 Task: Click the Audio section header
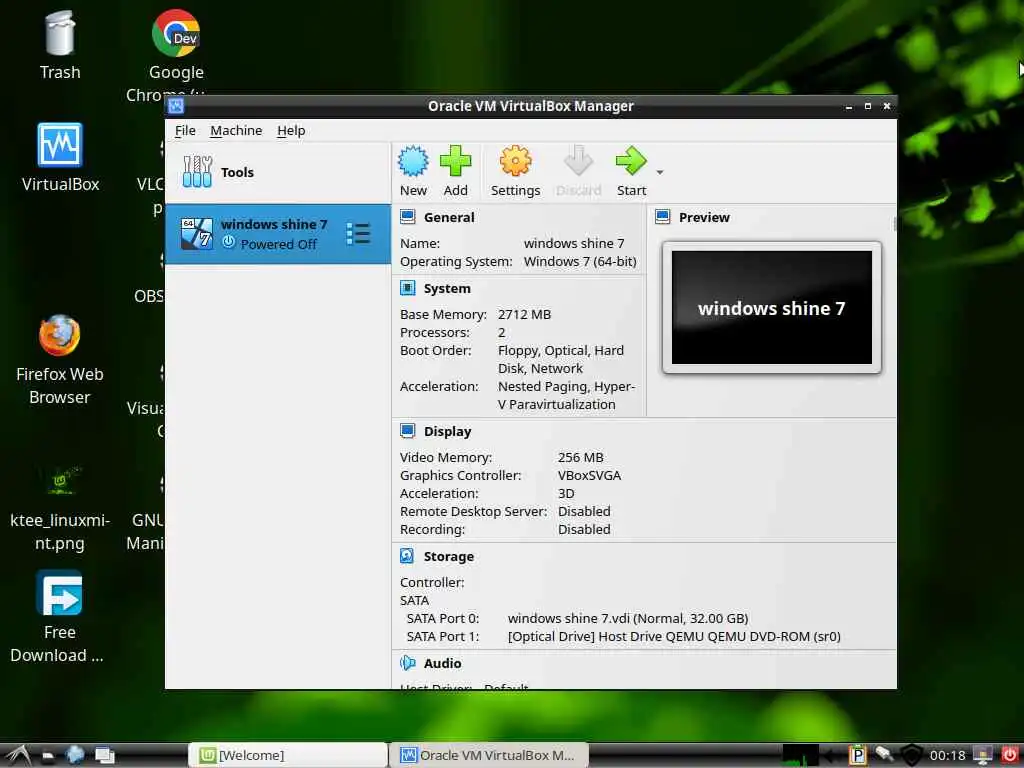(x=442, y=664)
